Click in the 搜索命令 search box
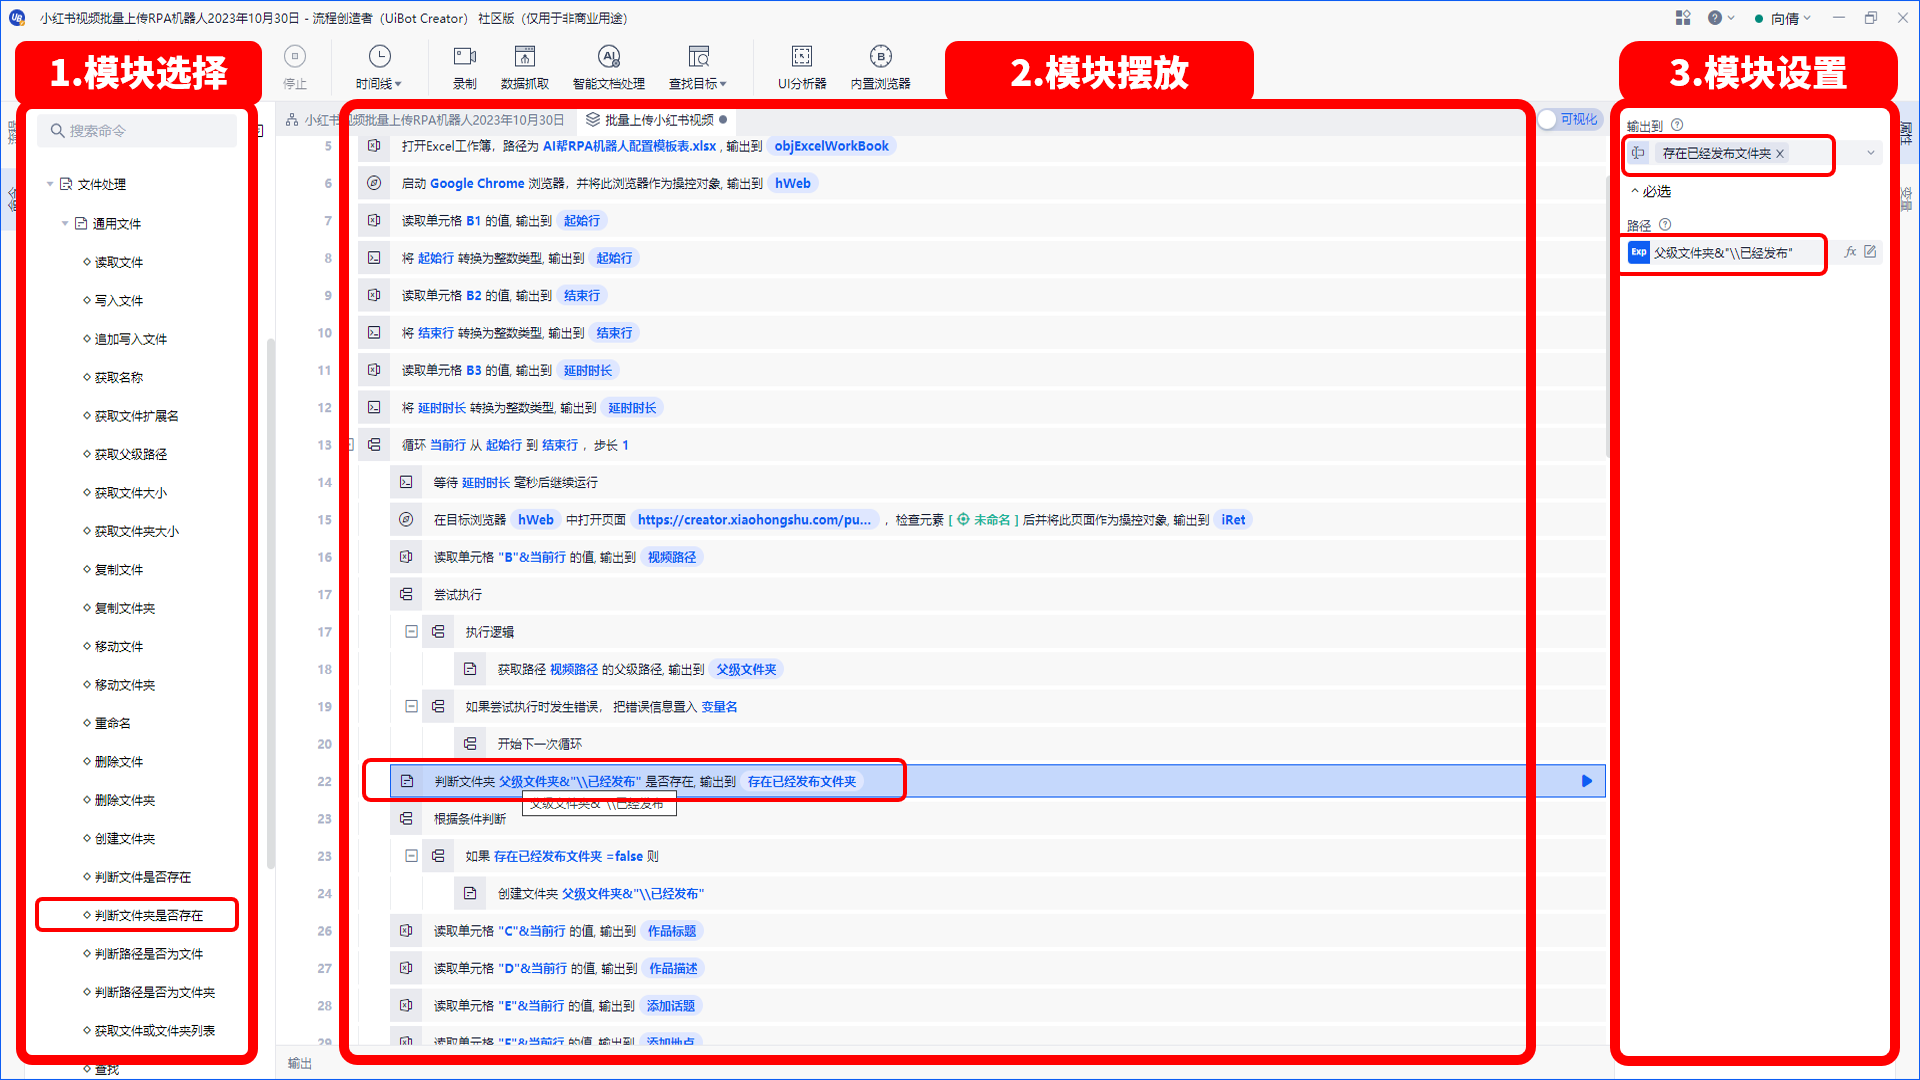1920x1080 pixels. pos(137,131)
